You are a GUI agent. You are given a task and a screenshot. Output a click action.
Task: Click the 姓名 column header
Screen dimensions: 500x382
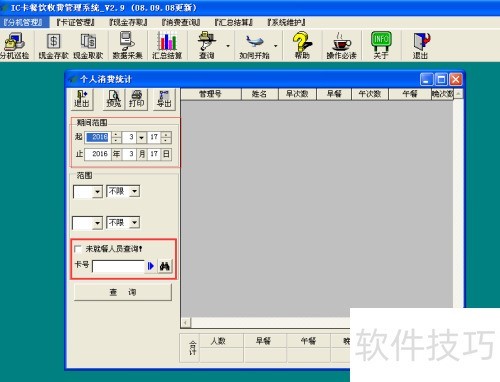[259, 94]
